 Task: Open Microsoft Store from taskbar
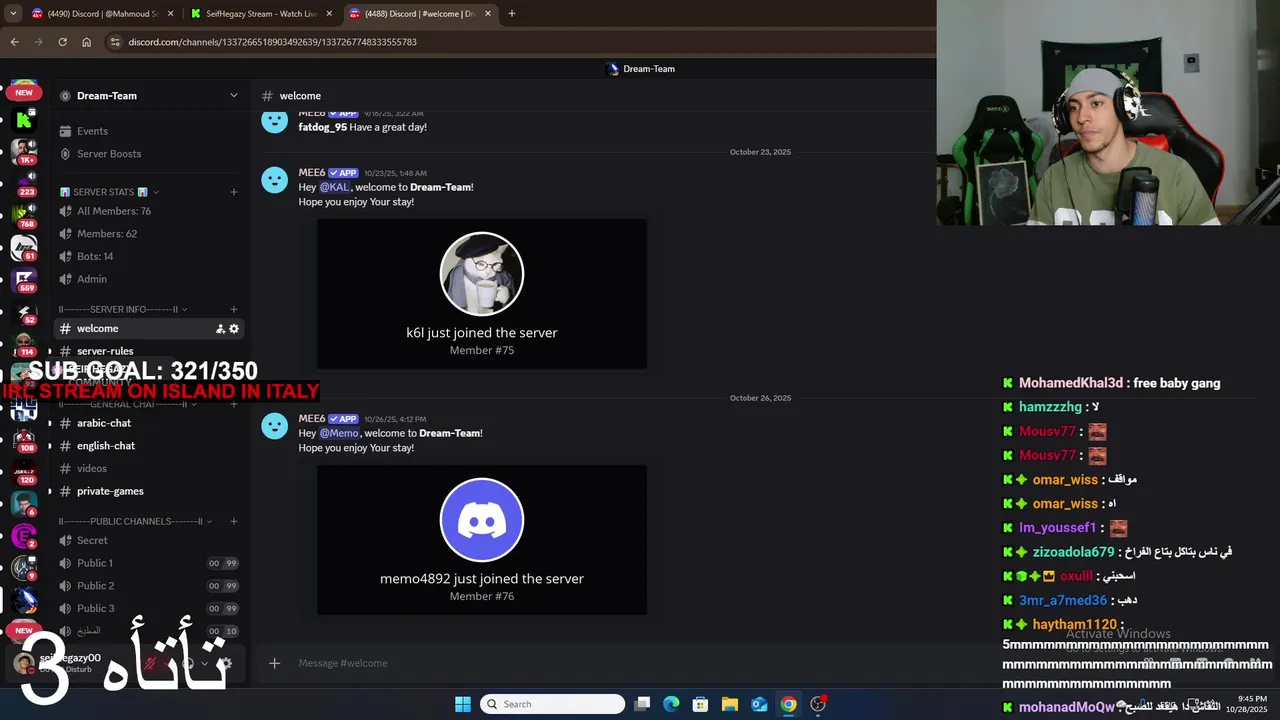[x=700, y=704]
